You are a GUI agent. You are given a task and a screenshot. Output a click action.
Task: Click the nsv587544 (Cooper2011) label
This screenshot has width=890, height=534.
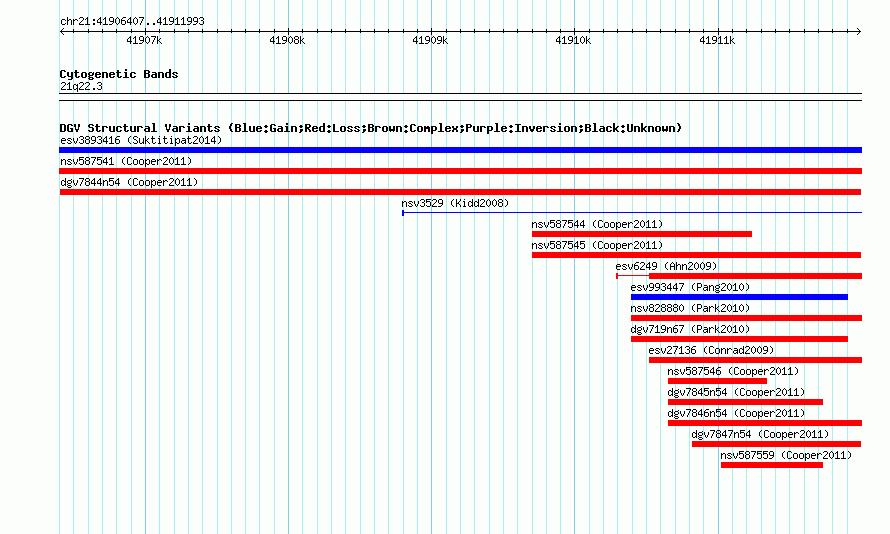coord(597,224)
